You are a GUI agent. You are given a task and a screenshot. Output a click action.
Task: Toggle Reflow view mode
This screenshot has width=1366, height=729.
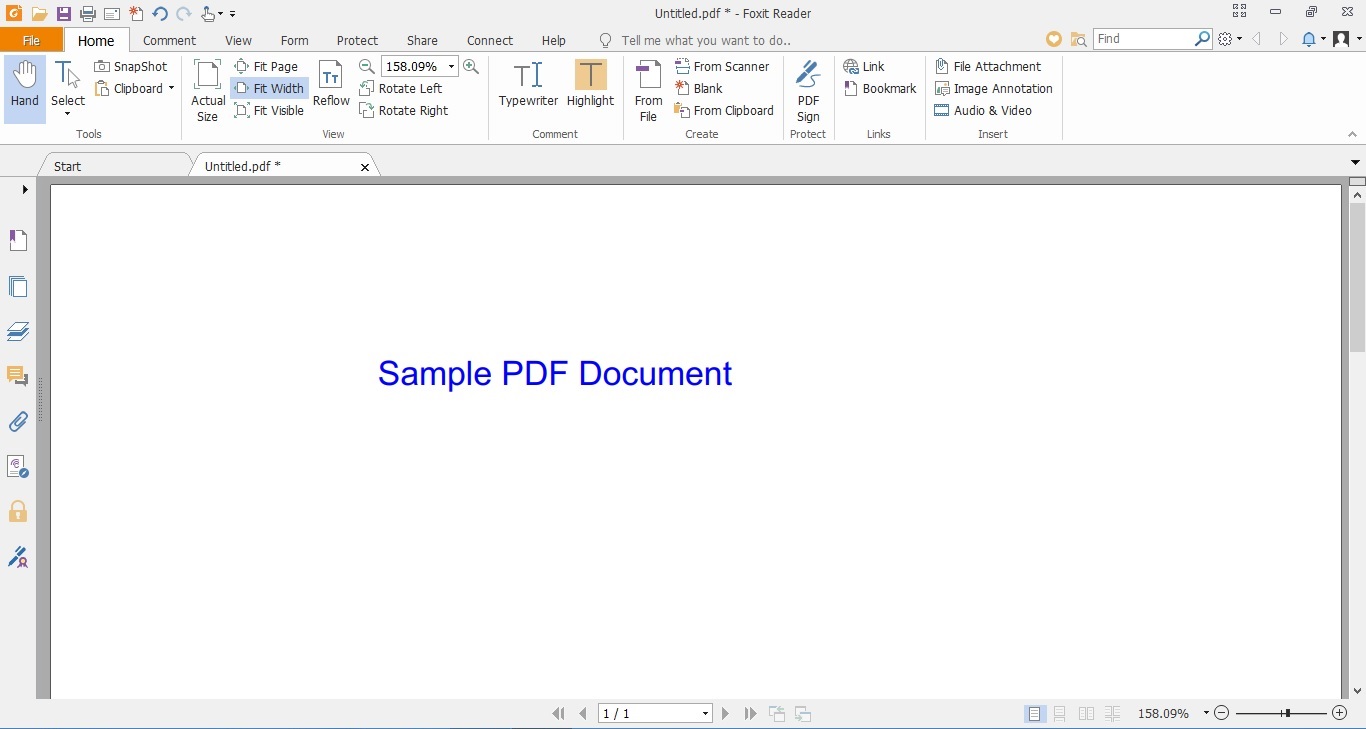coord(331,88)
